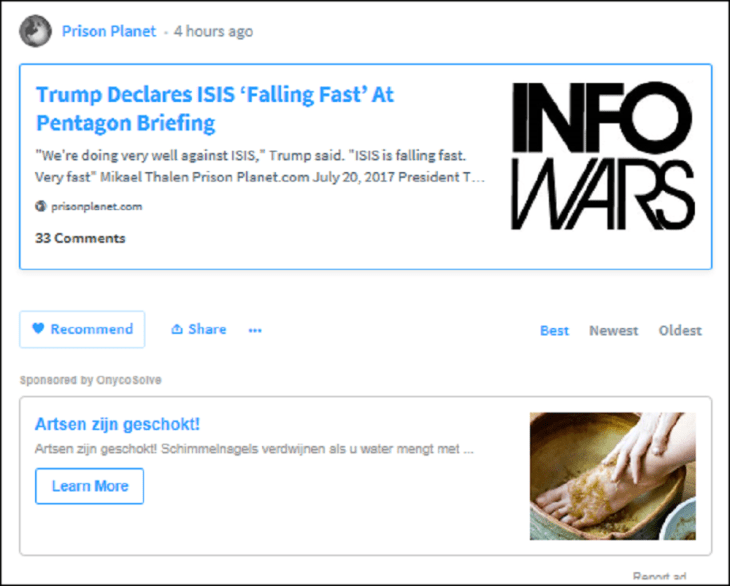Select the Oldest sort tab
This screenshot has width=730, height=586.
[x=680, y=331]
